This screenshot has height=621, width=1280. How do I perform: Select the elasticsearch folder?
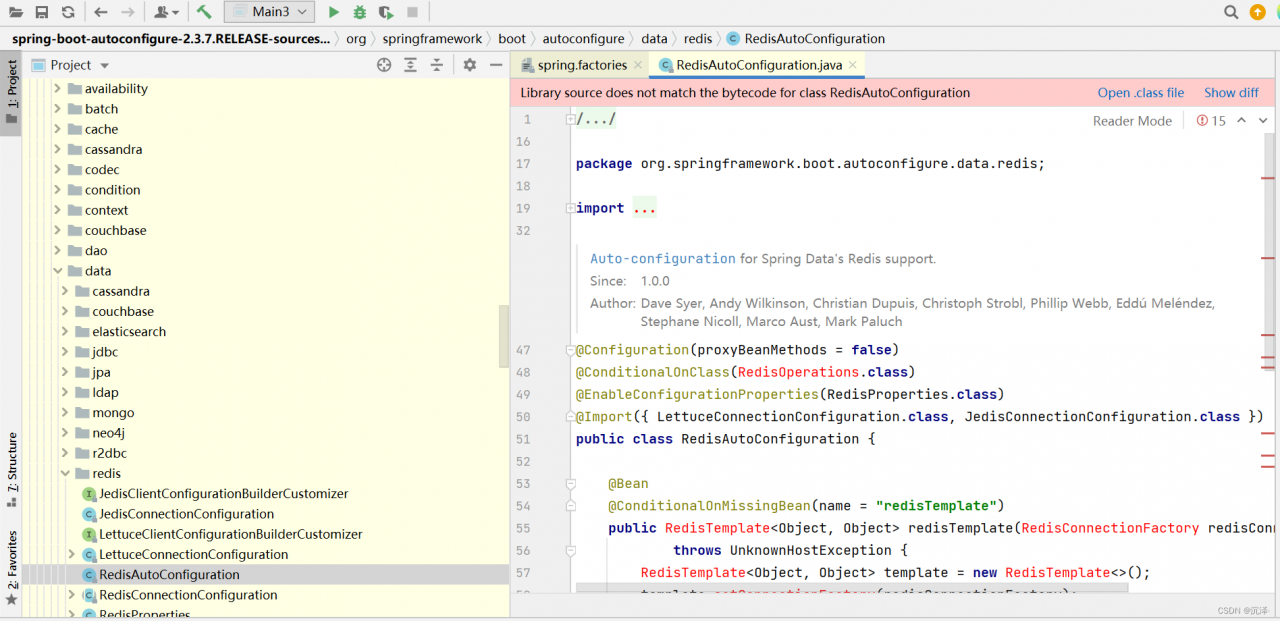pos(129,332)
